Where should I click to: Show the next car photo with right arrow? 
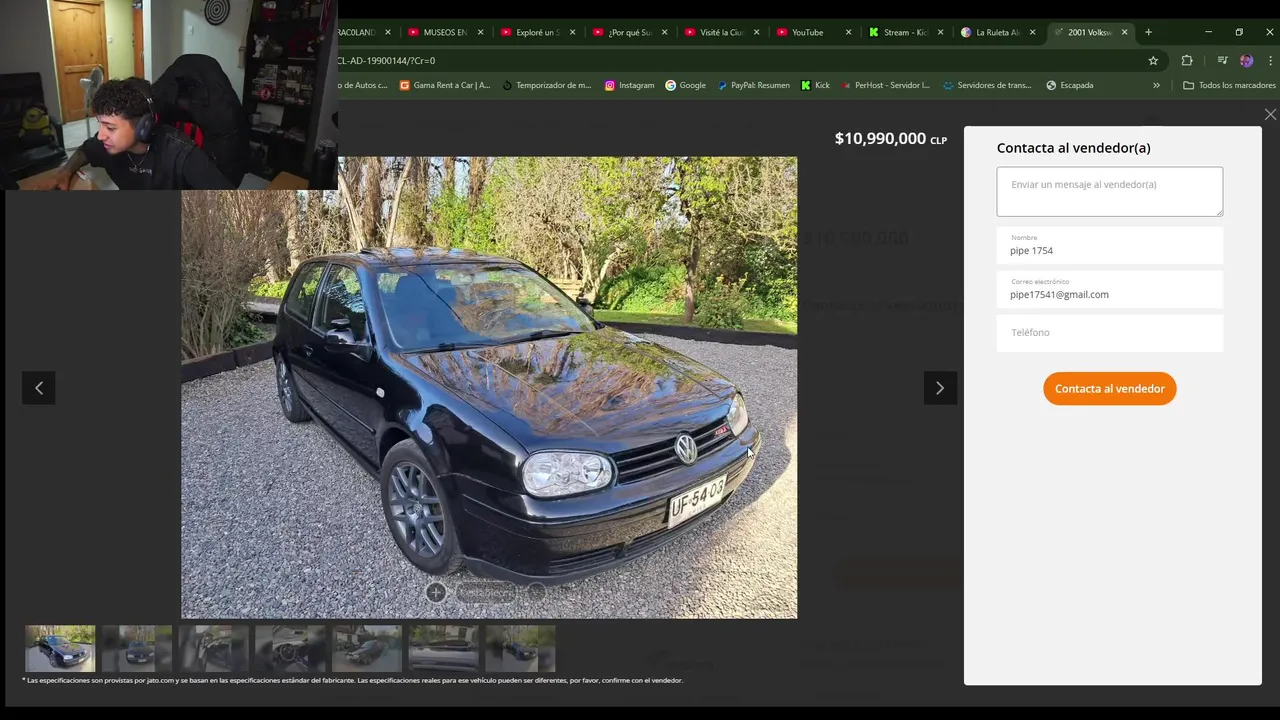point(940,388)
